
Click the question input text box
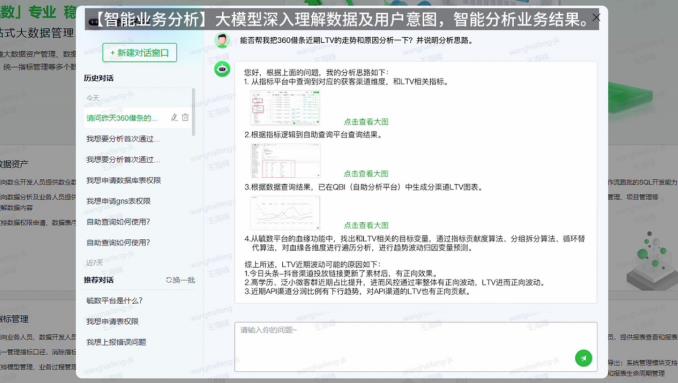(x=416, y=347)
